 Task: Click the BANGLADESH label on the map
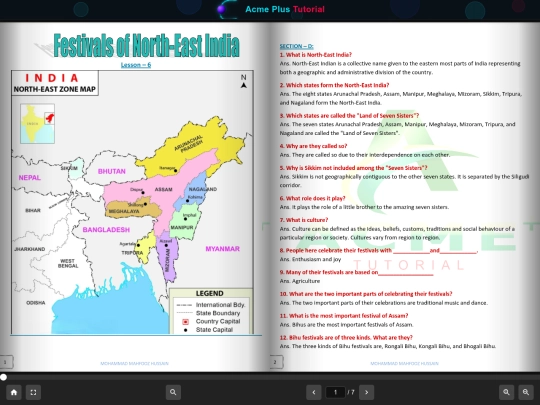click(106, 230)
